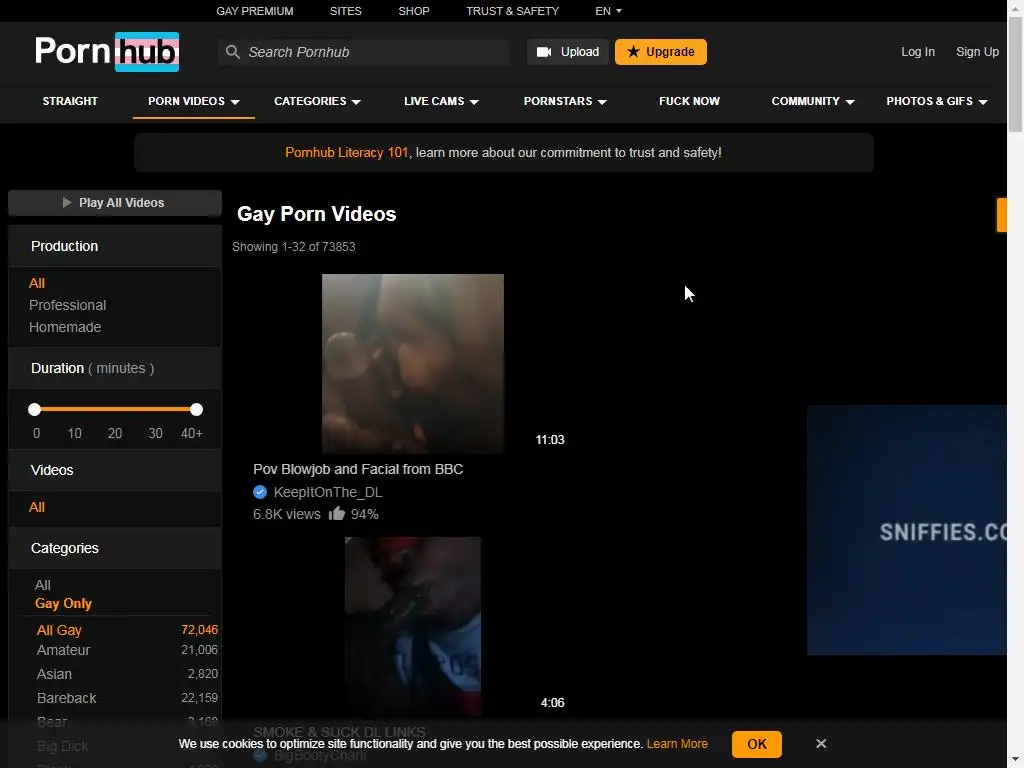Click the orange Upgrade button
The width and height of the screenshot is (1024, 768).
660,52
